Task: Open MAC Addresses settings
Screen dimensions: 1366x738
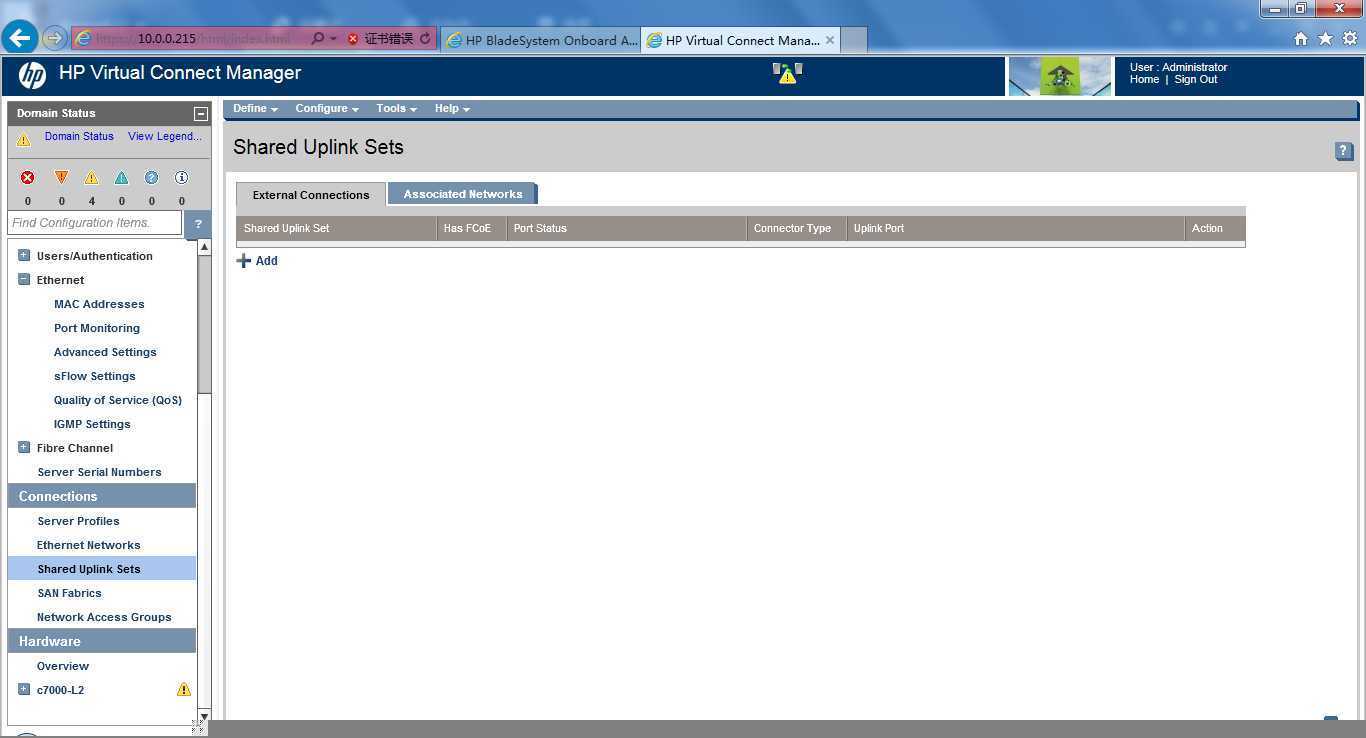Action: [x=99, y=304]
